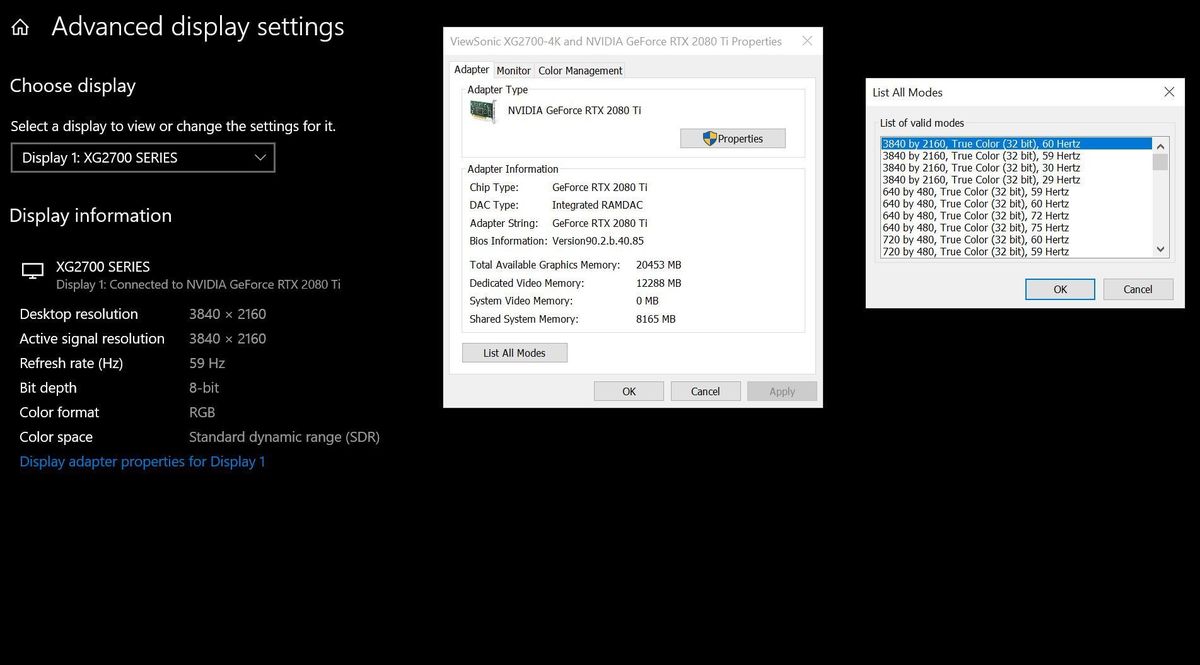The height and width of the screenshot is (665, 1200).
Task: Select 640 by 480, 60 Hertz mode
Action: click(1016, 204)
